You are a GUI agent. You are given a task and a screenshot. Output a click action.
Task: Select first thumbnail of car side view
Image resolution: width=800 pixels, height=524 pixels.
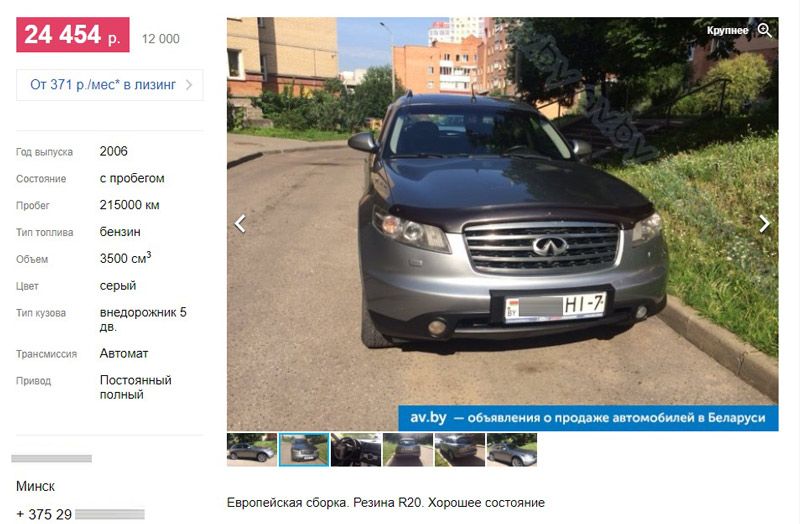(252, 450)
